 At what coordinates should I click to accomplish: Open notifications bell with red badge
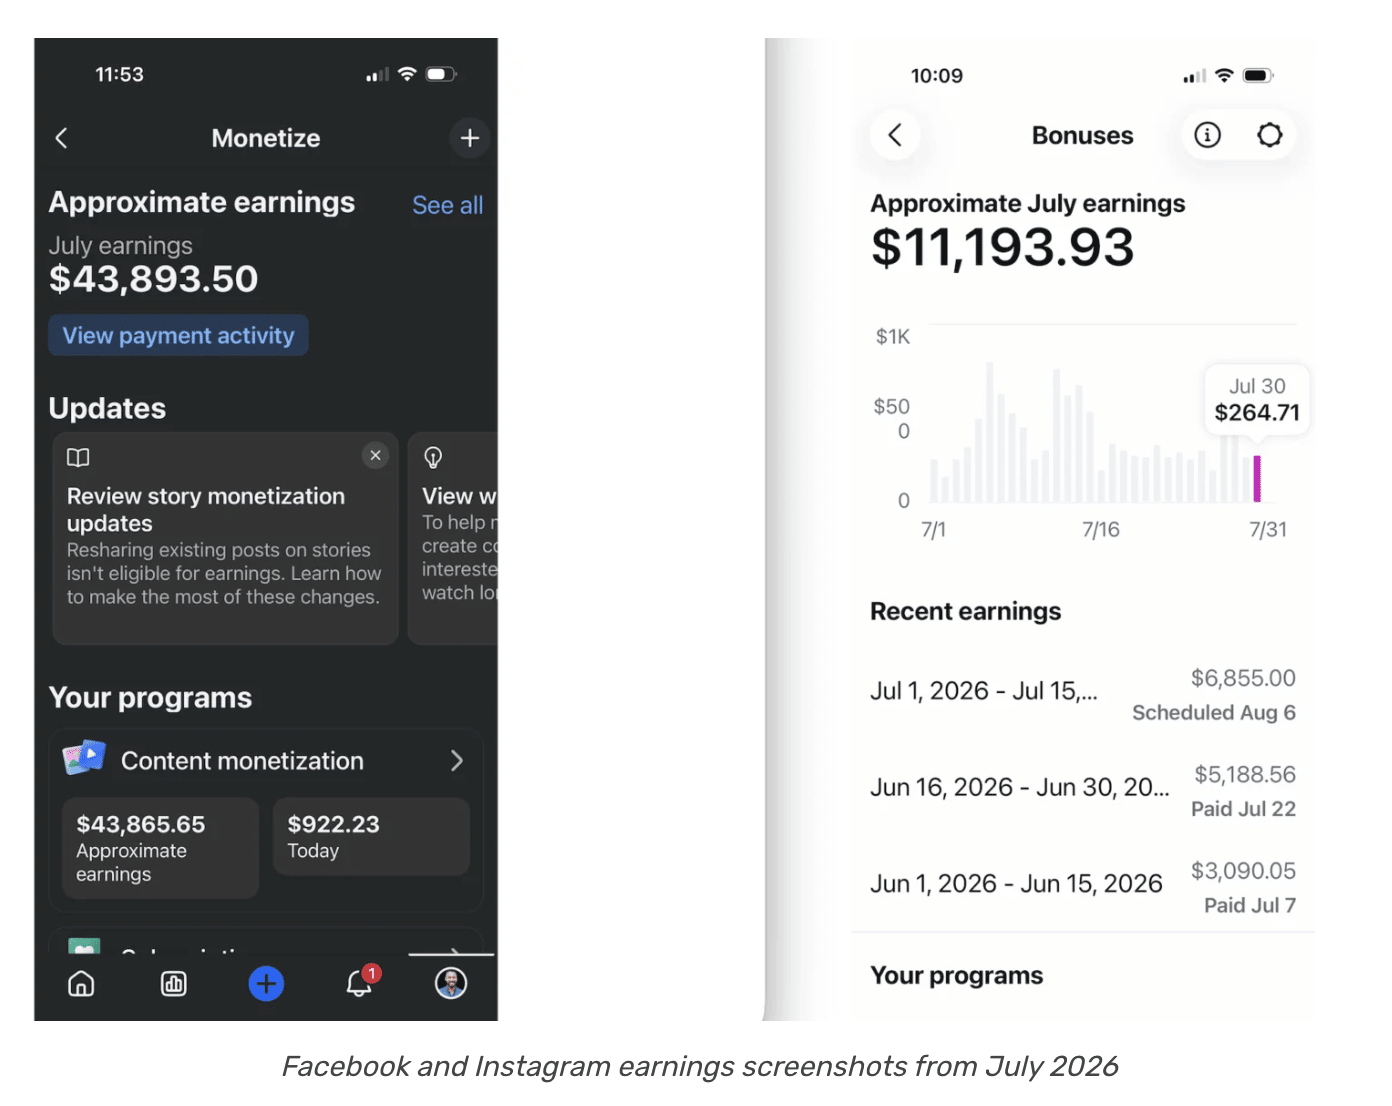tap(361, 982)
